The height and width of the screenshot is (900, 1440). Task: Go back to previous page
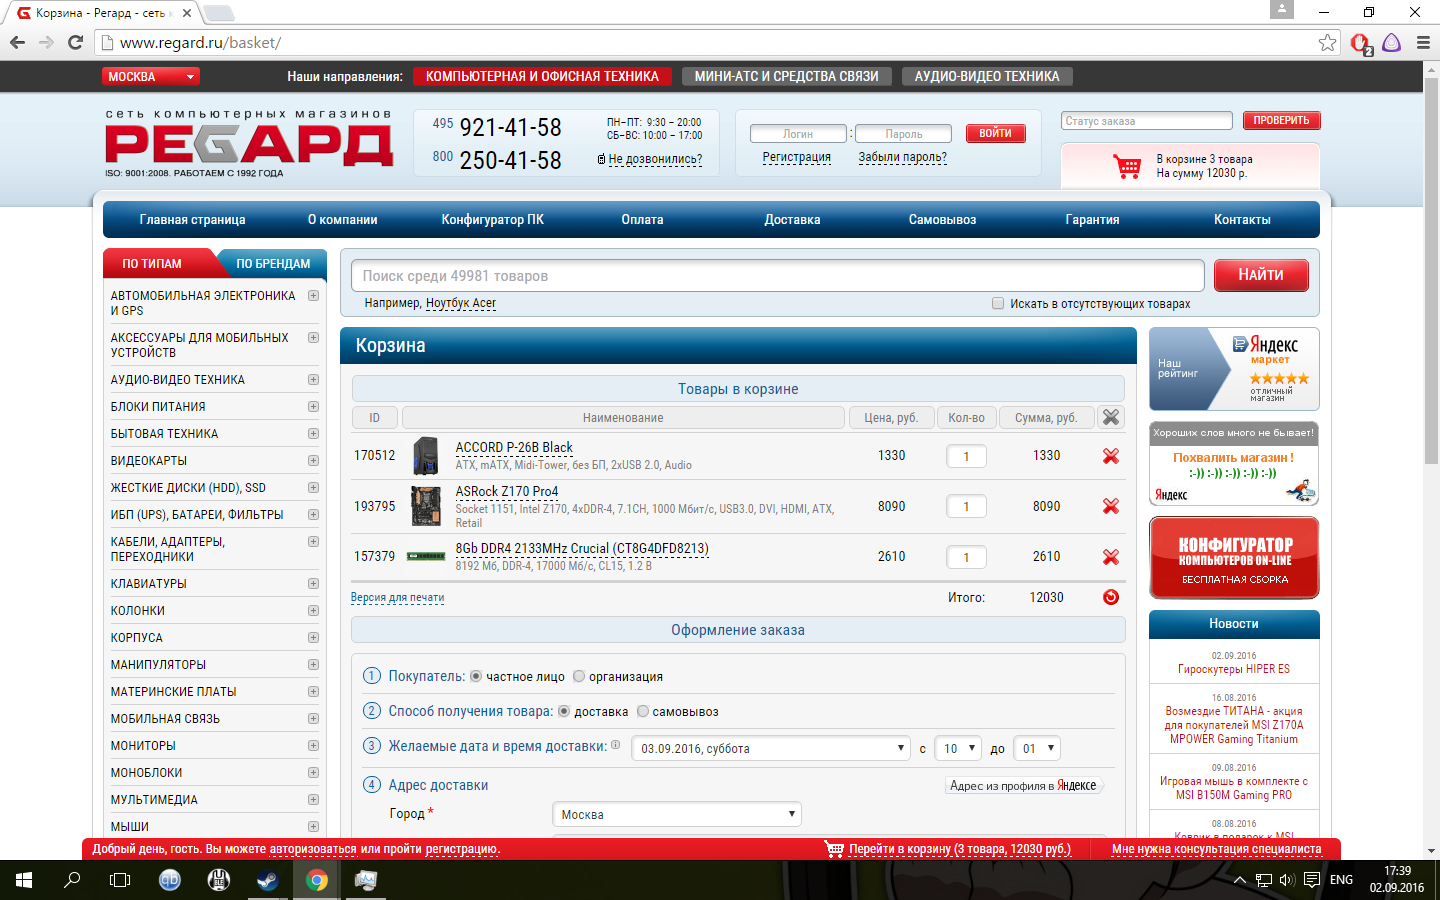coord(17,43)
